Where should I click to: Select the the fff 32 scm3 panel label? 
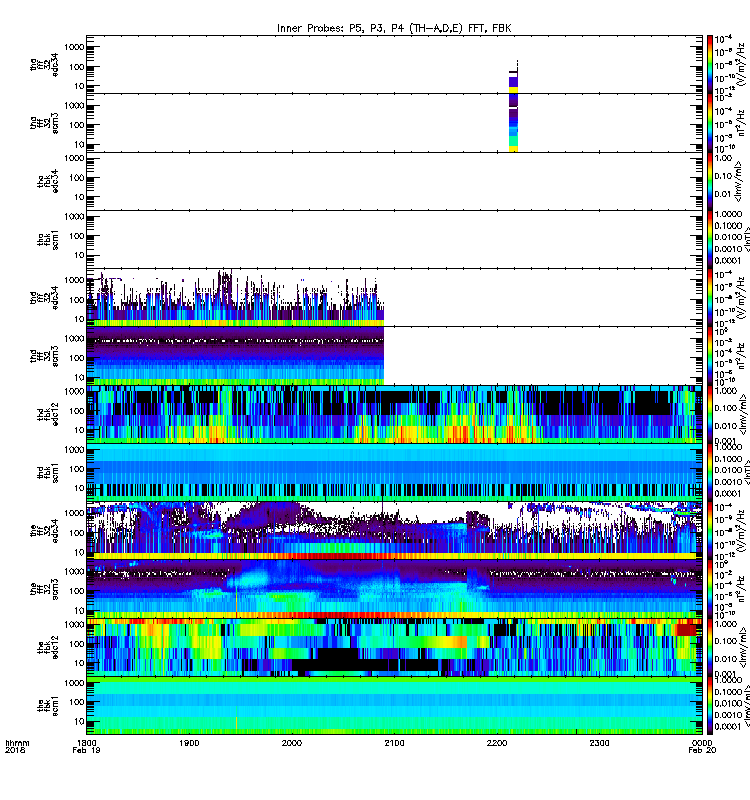point(44,589)
